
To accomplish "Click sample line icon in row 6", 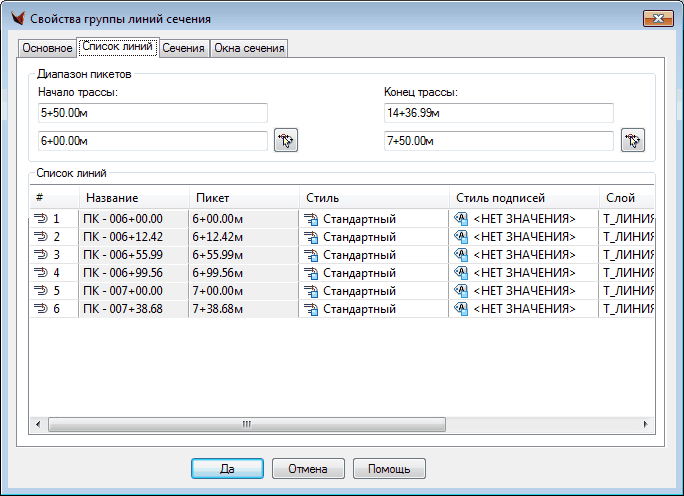I will tap(41, 309).
